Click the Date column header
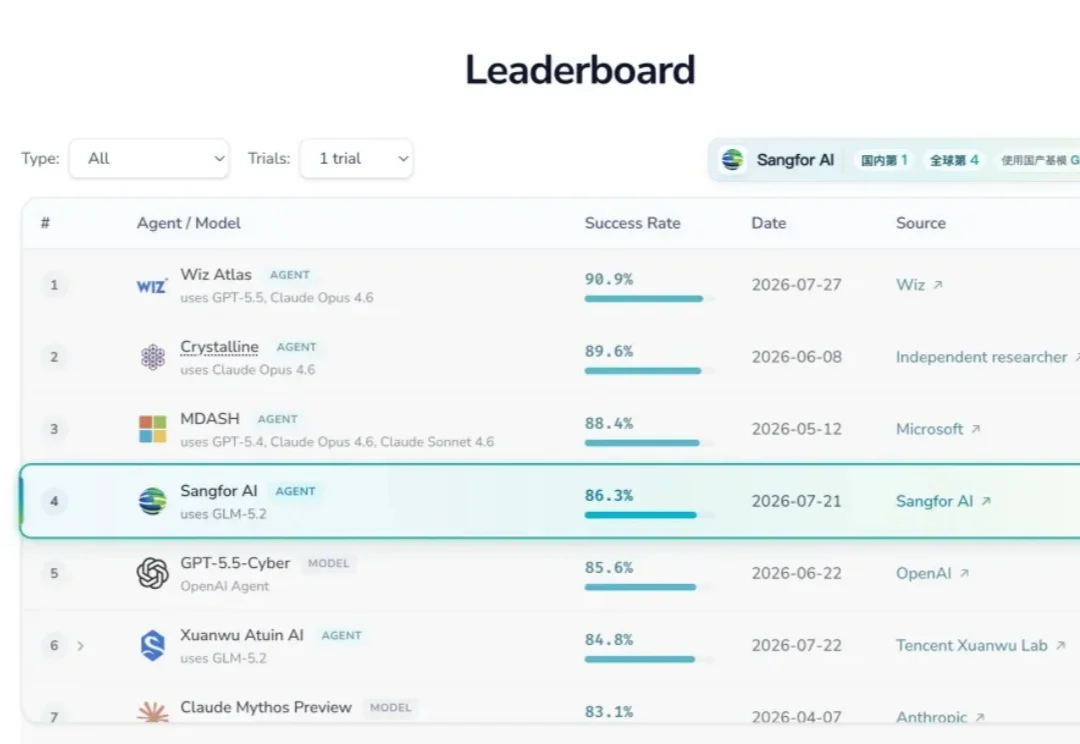The image size is (1080, 744). [769, 223]
